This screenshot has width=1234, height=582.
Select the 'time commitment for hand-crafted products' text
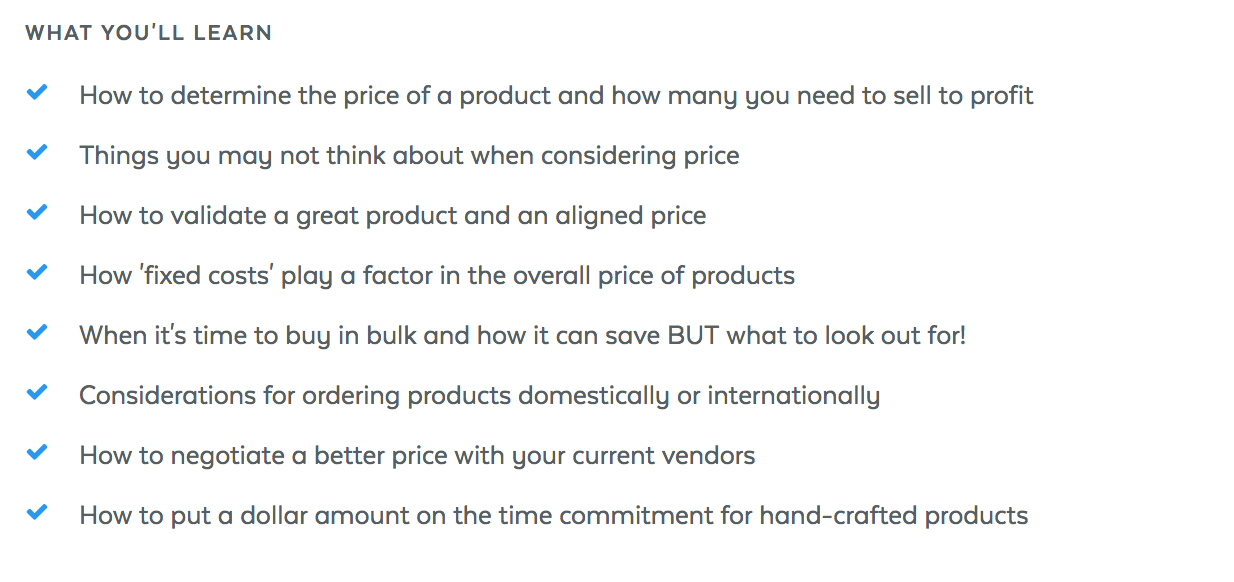554,516
